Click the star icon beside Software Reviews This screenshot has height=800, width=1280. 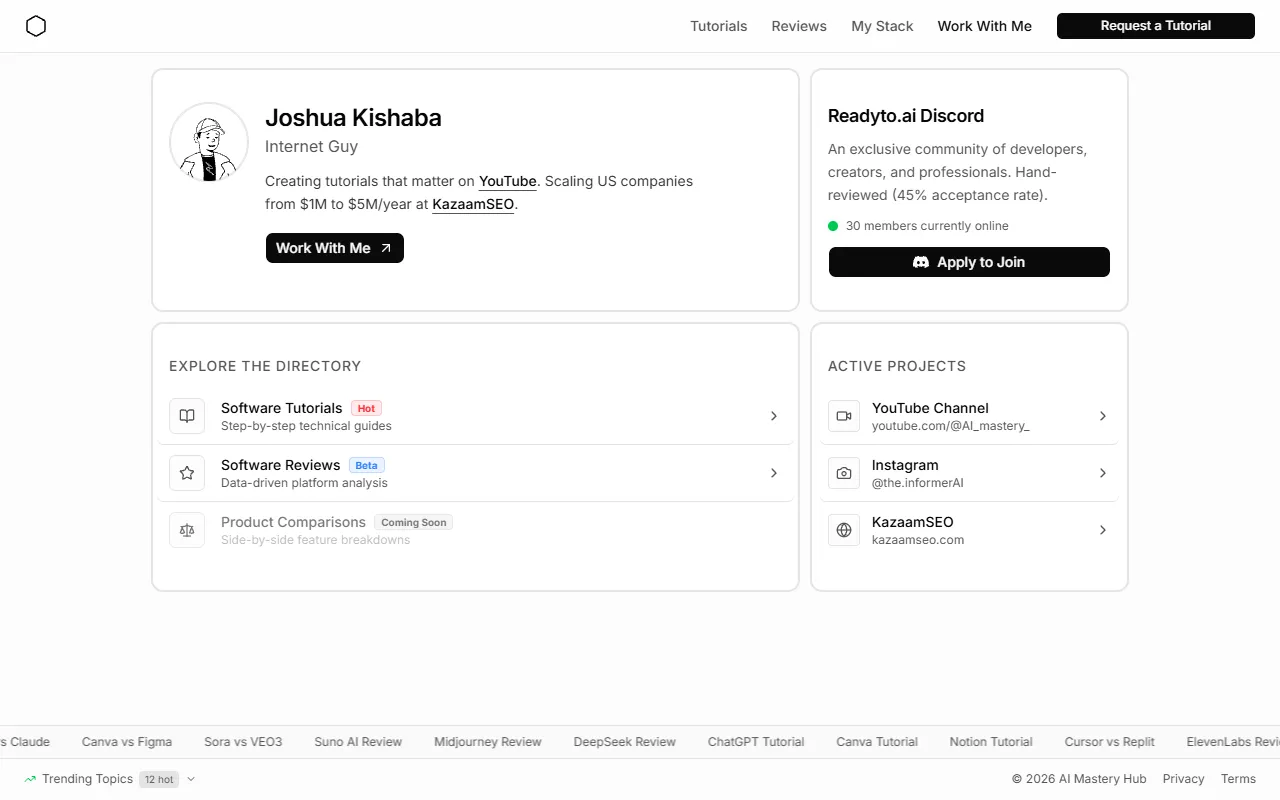pos(187,473)
